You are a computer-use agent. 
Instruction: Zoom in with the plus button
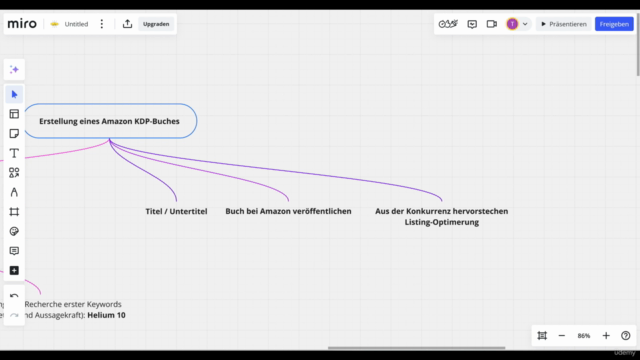click(x=606, y=336)
